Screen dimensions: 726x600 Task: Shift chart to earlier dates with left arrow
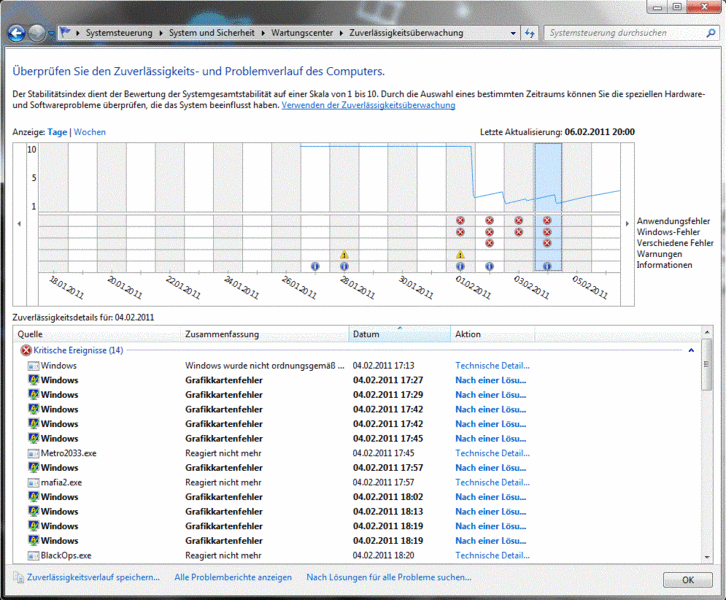click(19, 224)
